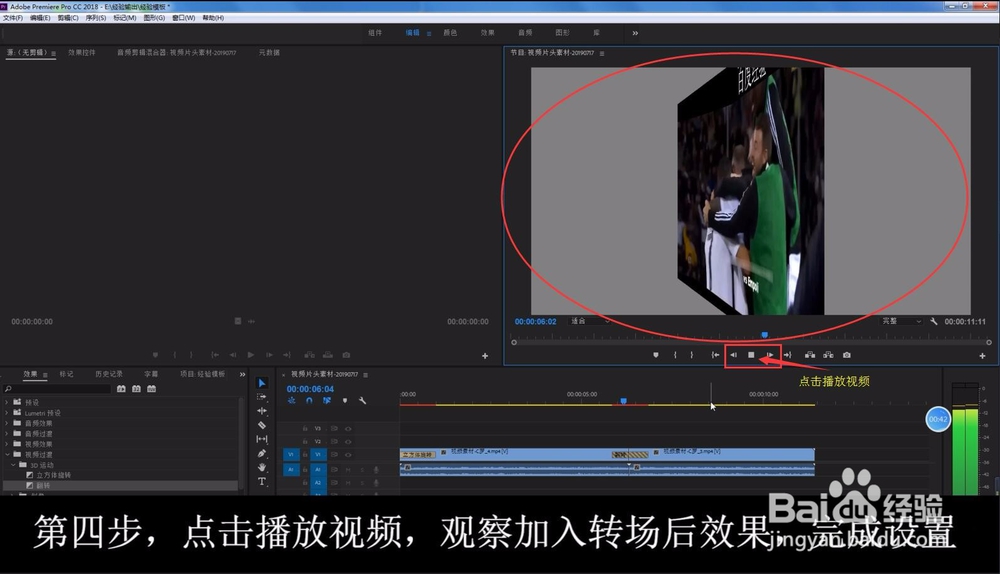This screenshot has width=1000, height=574.
Task: Toggle V2 track output eye
Action: click(348, 441)
